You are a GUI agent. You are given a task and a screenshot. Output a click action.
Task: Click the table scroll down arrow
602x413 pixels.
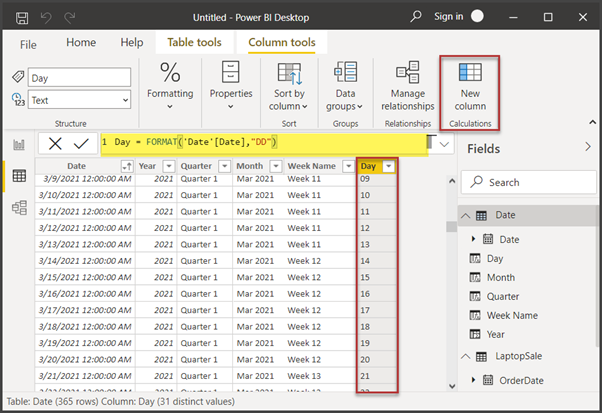click(452, 386)
